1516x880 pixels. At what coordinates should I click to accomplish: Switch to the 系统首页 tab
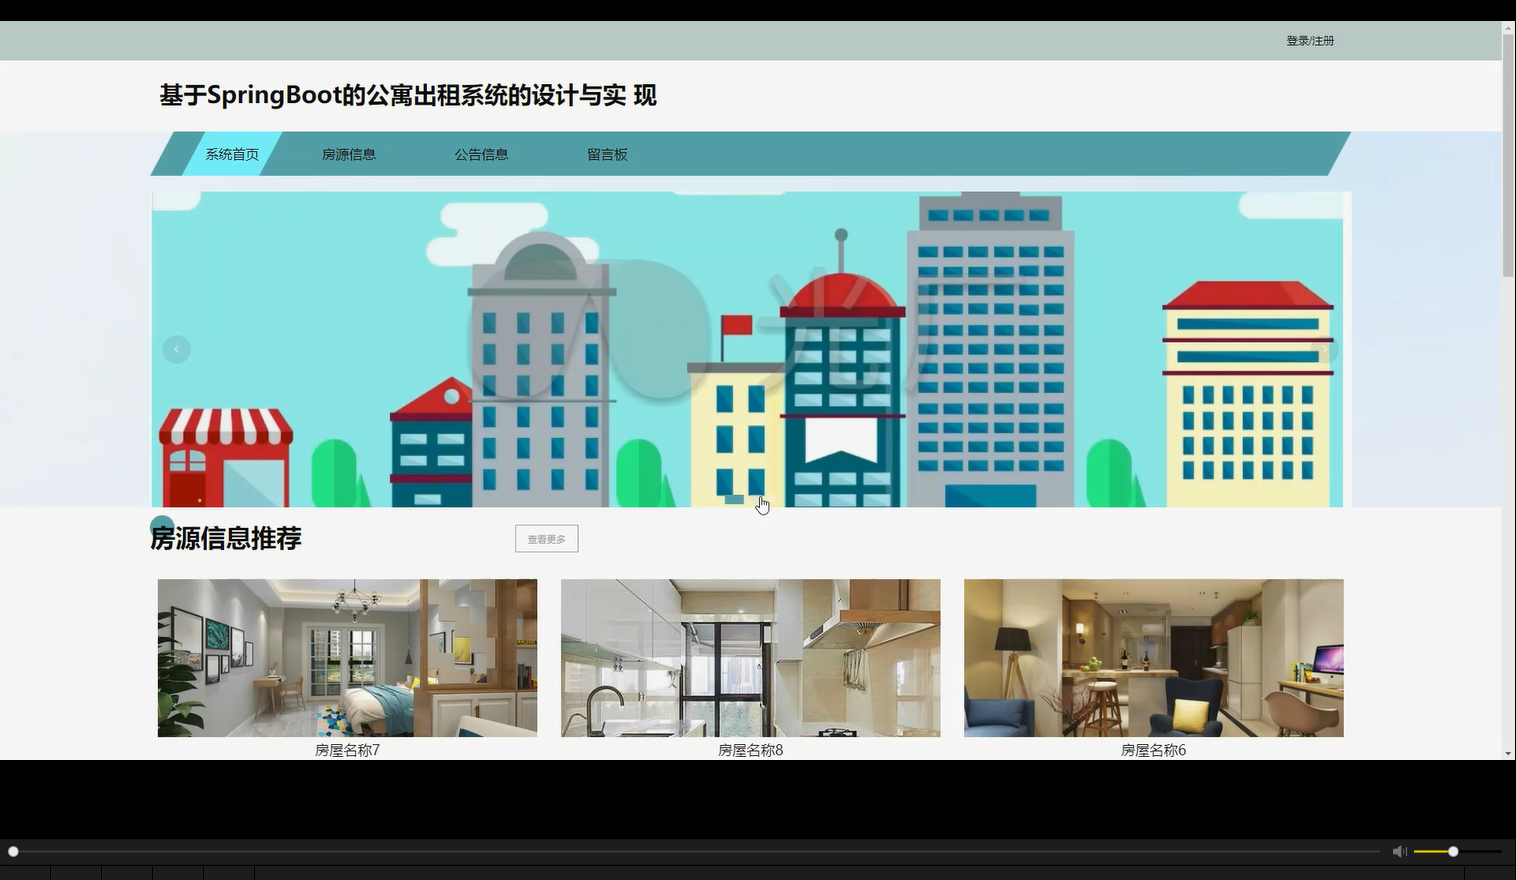tap(231, 154)
